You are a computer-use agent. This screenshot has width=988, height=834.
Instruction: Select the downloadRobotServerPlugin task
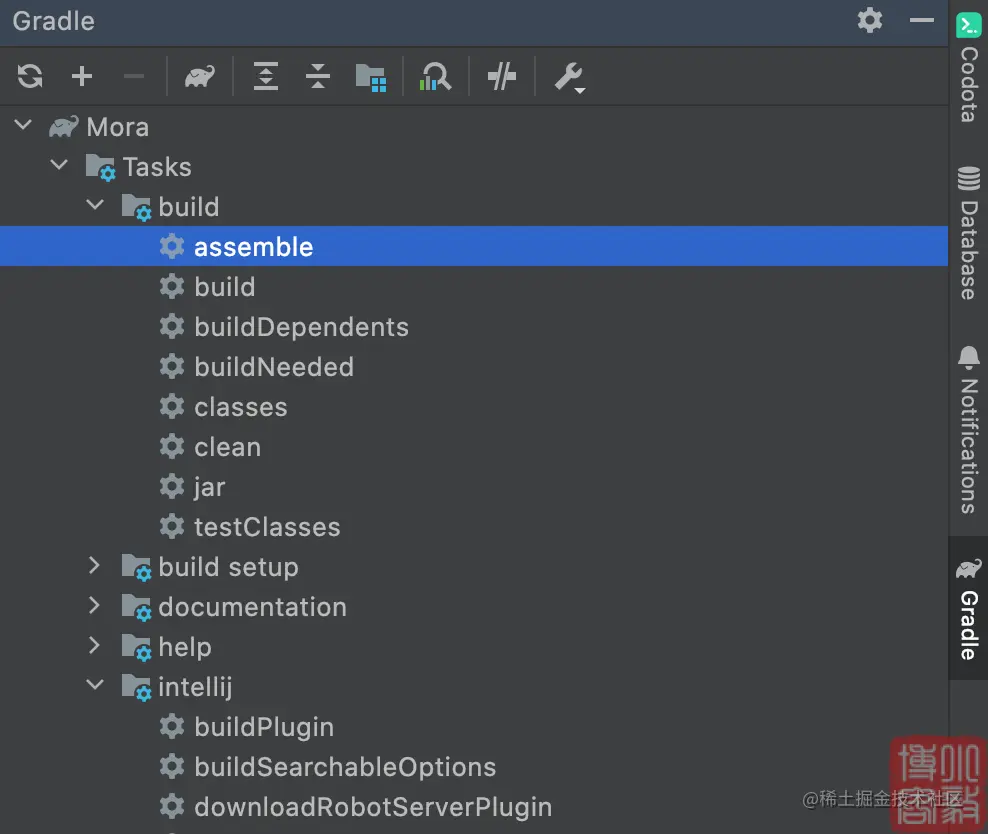coord(474,806)
